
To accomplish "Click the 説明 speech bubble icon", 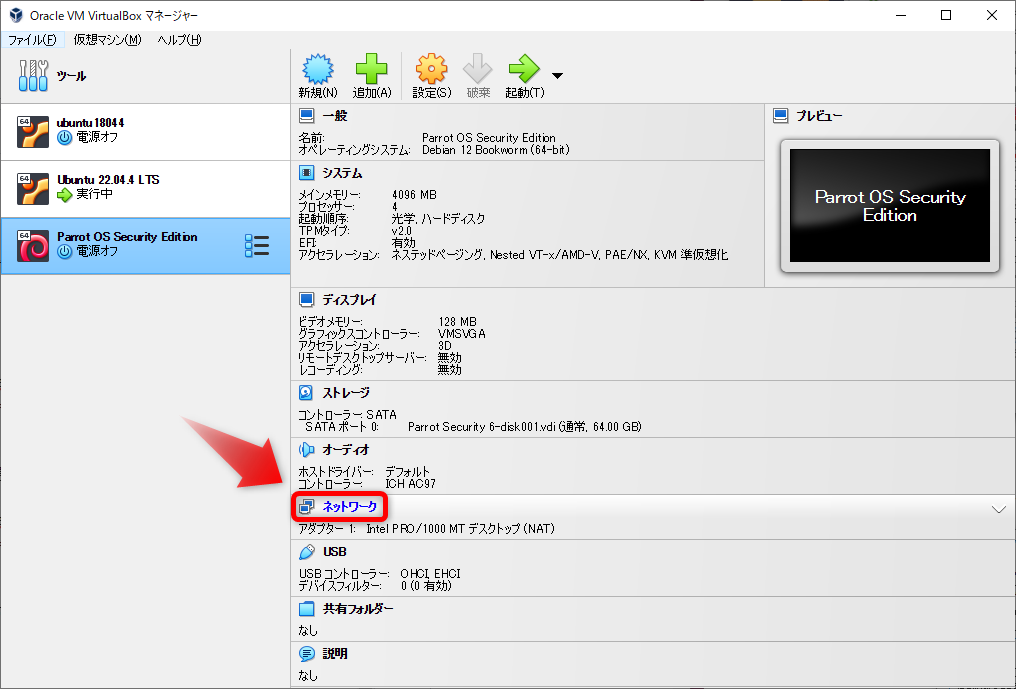I will pos(306,653).
